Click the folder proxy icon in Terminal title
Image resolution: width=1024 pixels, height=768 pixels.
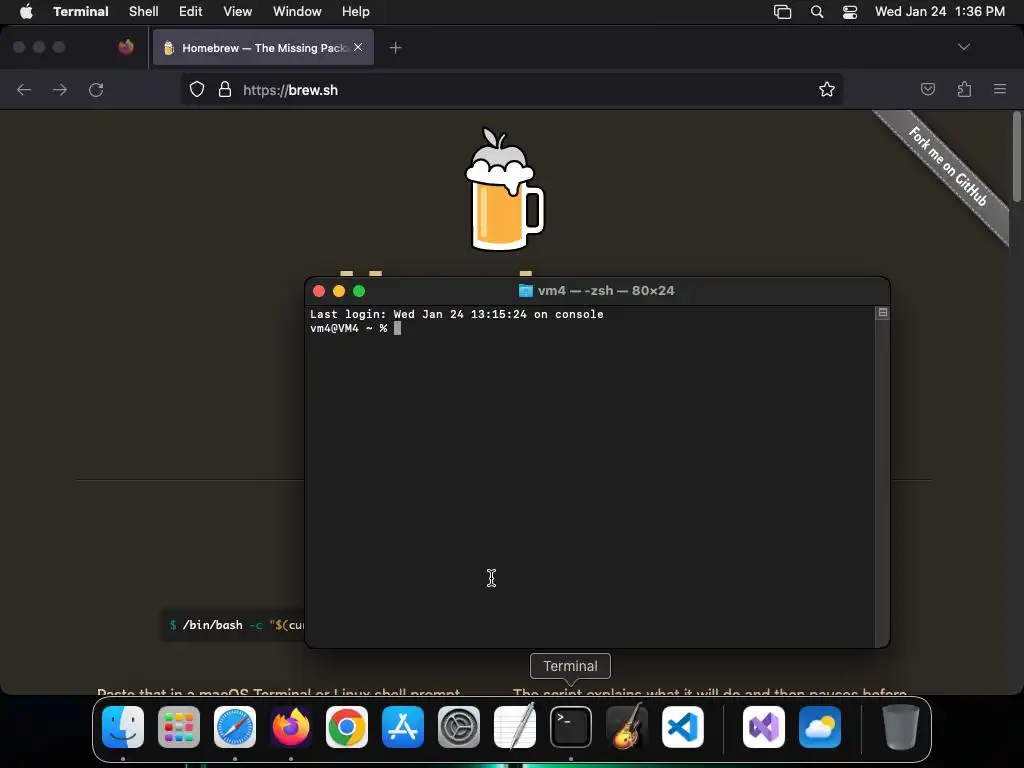(x=525, y=291)
